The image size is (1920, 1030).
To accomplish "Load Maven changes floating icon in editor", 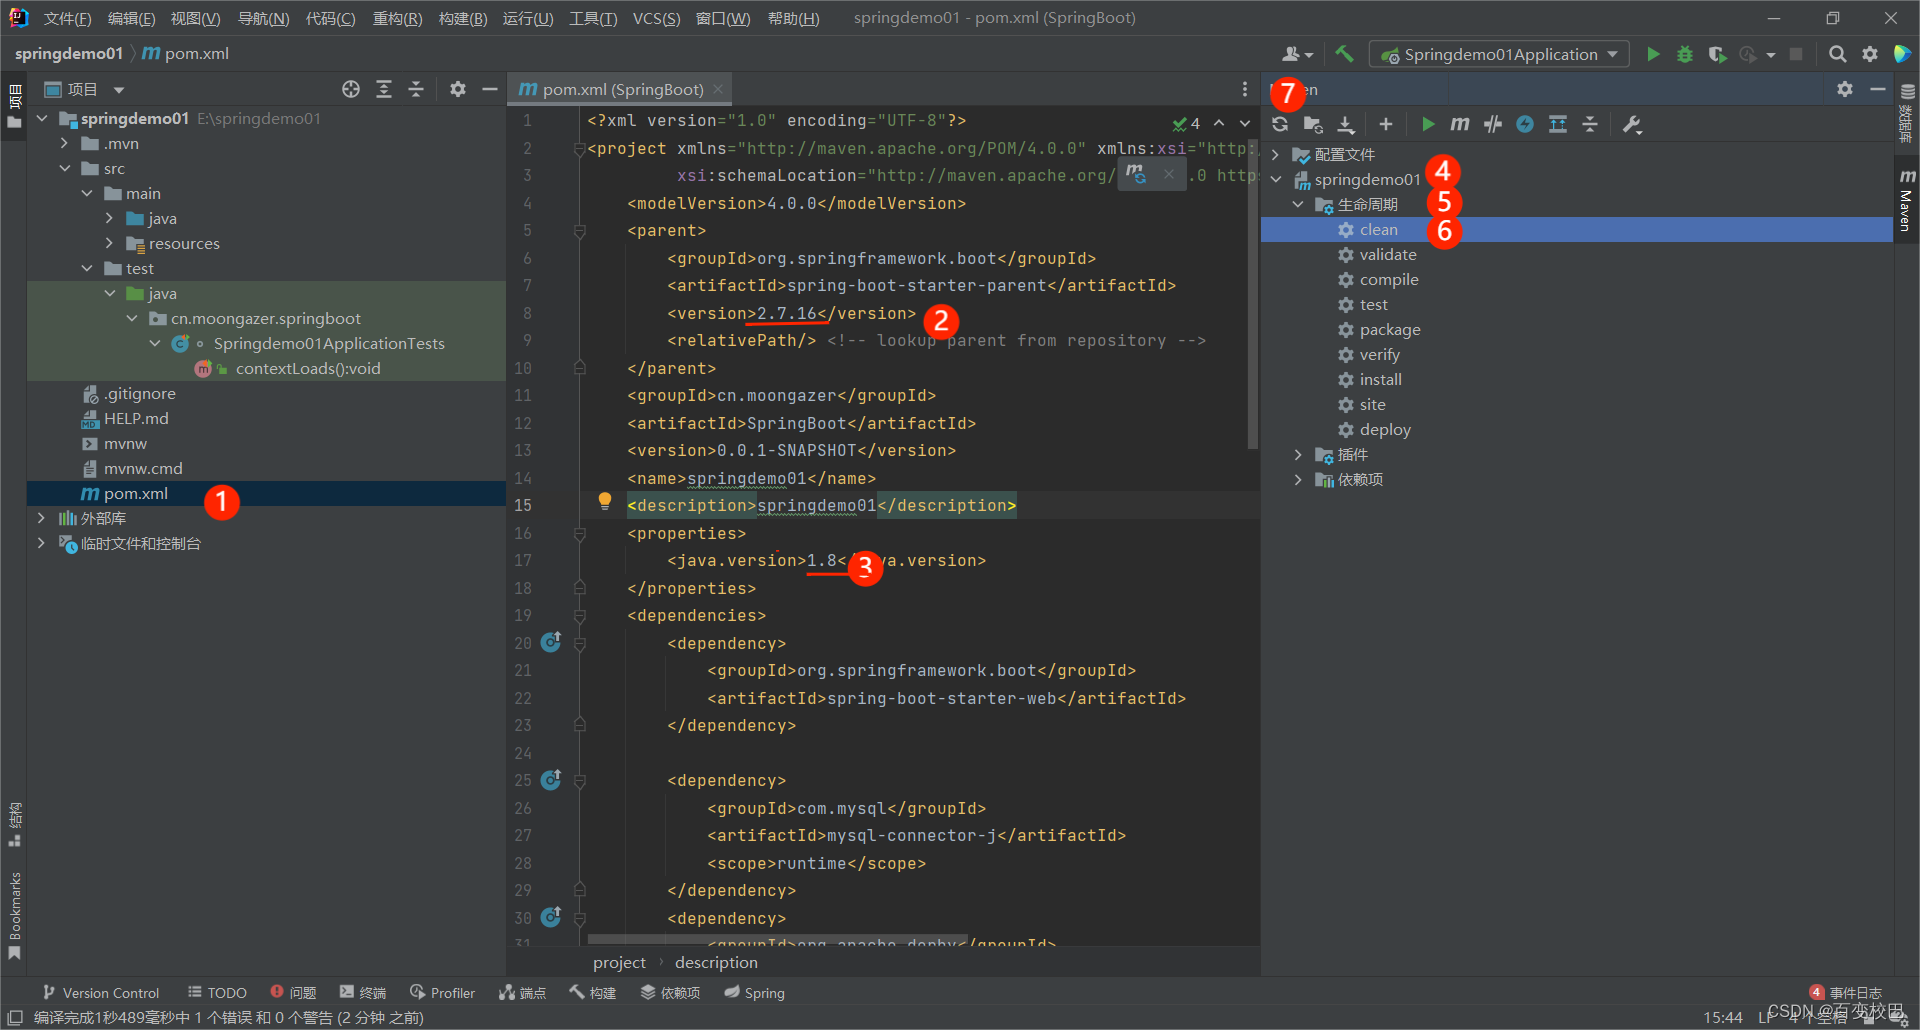I will pyautogui.click(x=1136, y=174).
